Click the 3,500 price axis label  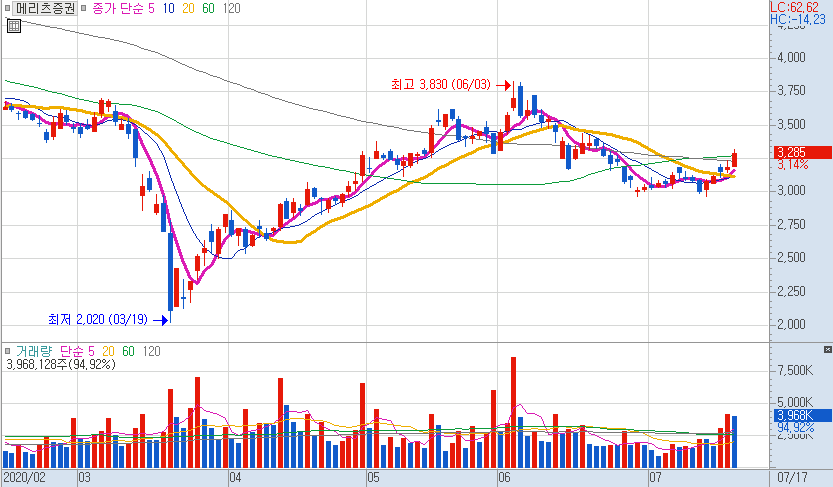pyautogui.click(x=791, y=124)
